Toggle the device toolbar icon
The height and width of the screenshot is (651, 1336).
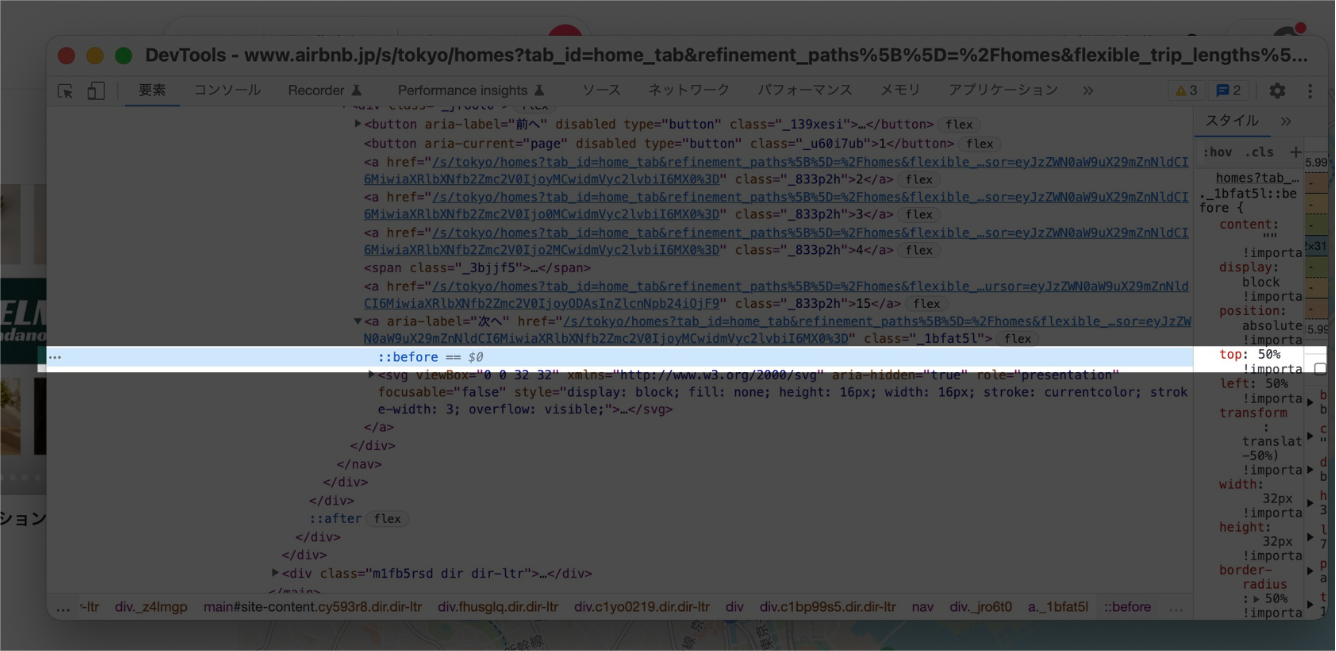(96, 90)
